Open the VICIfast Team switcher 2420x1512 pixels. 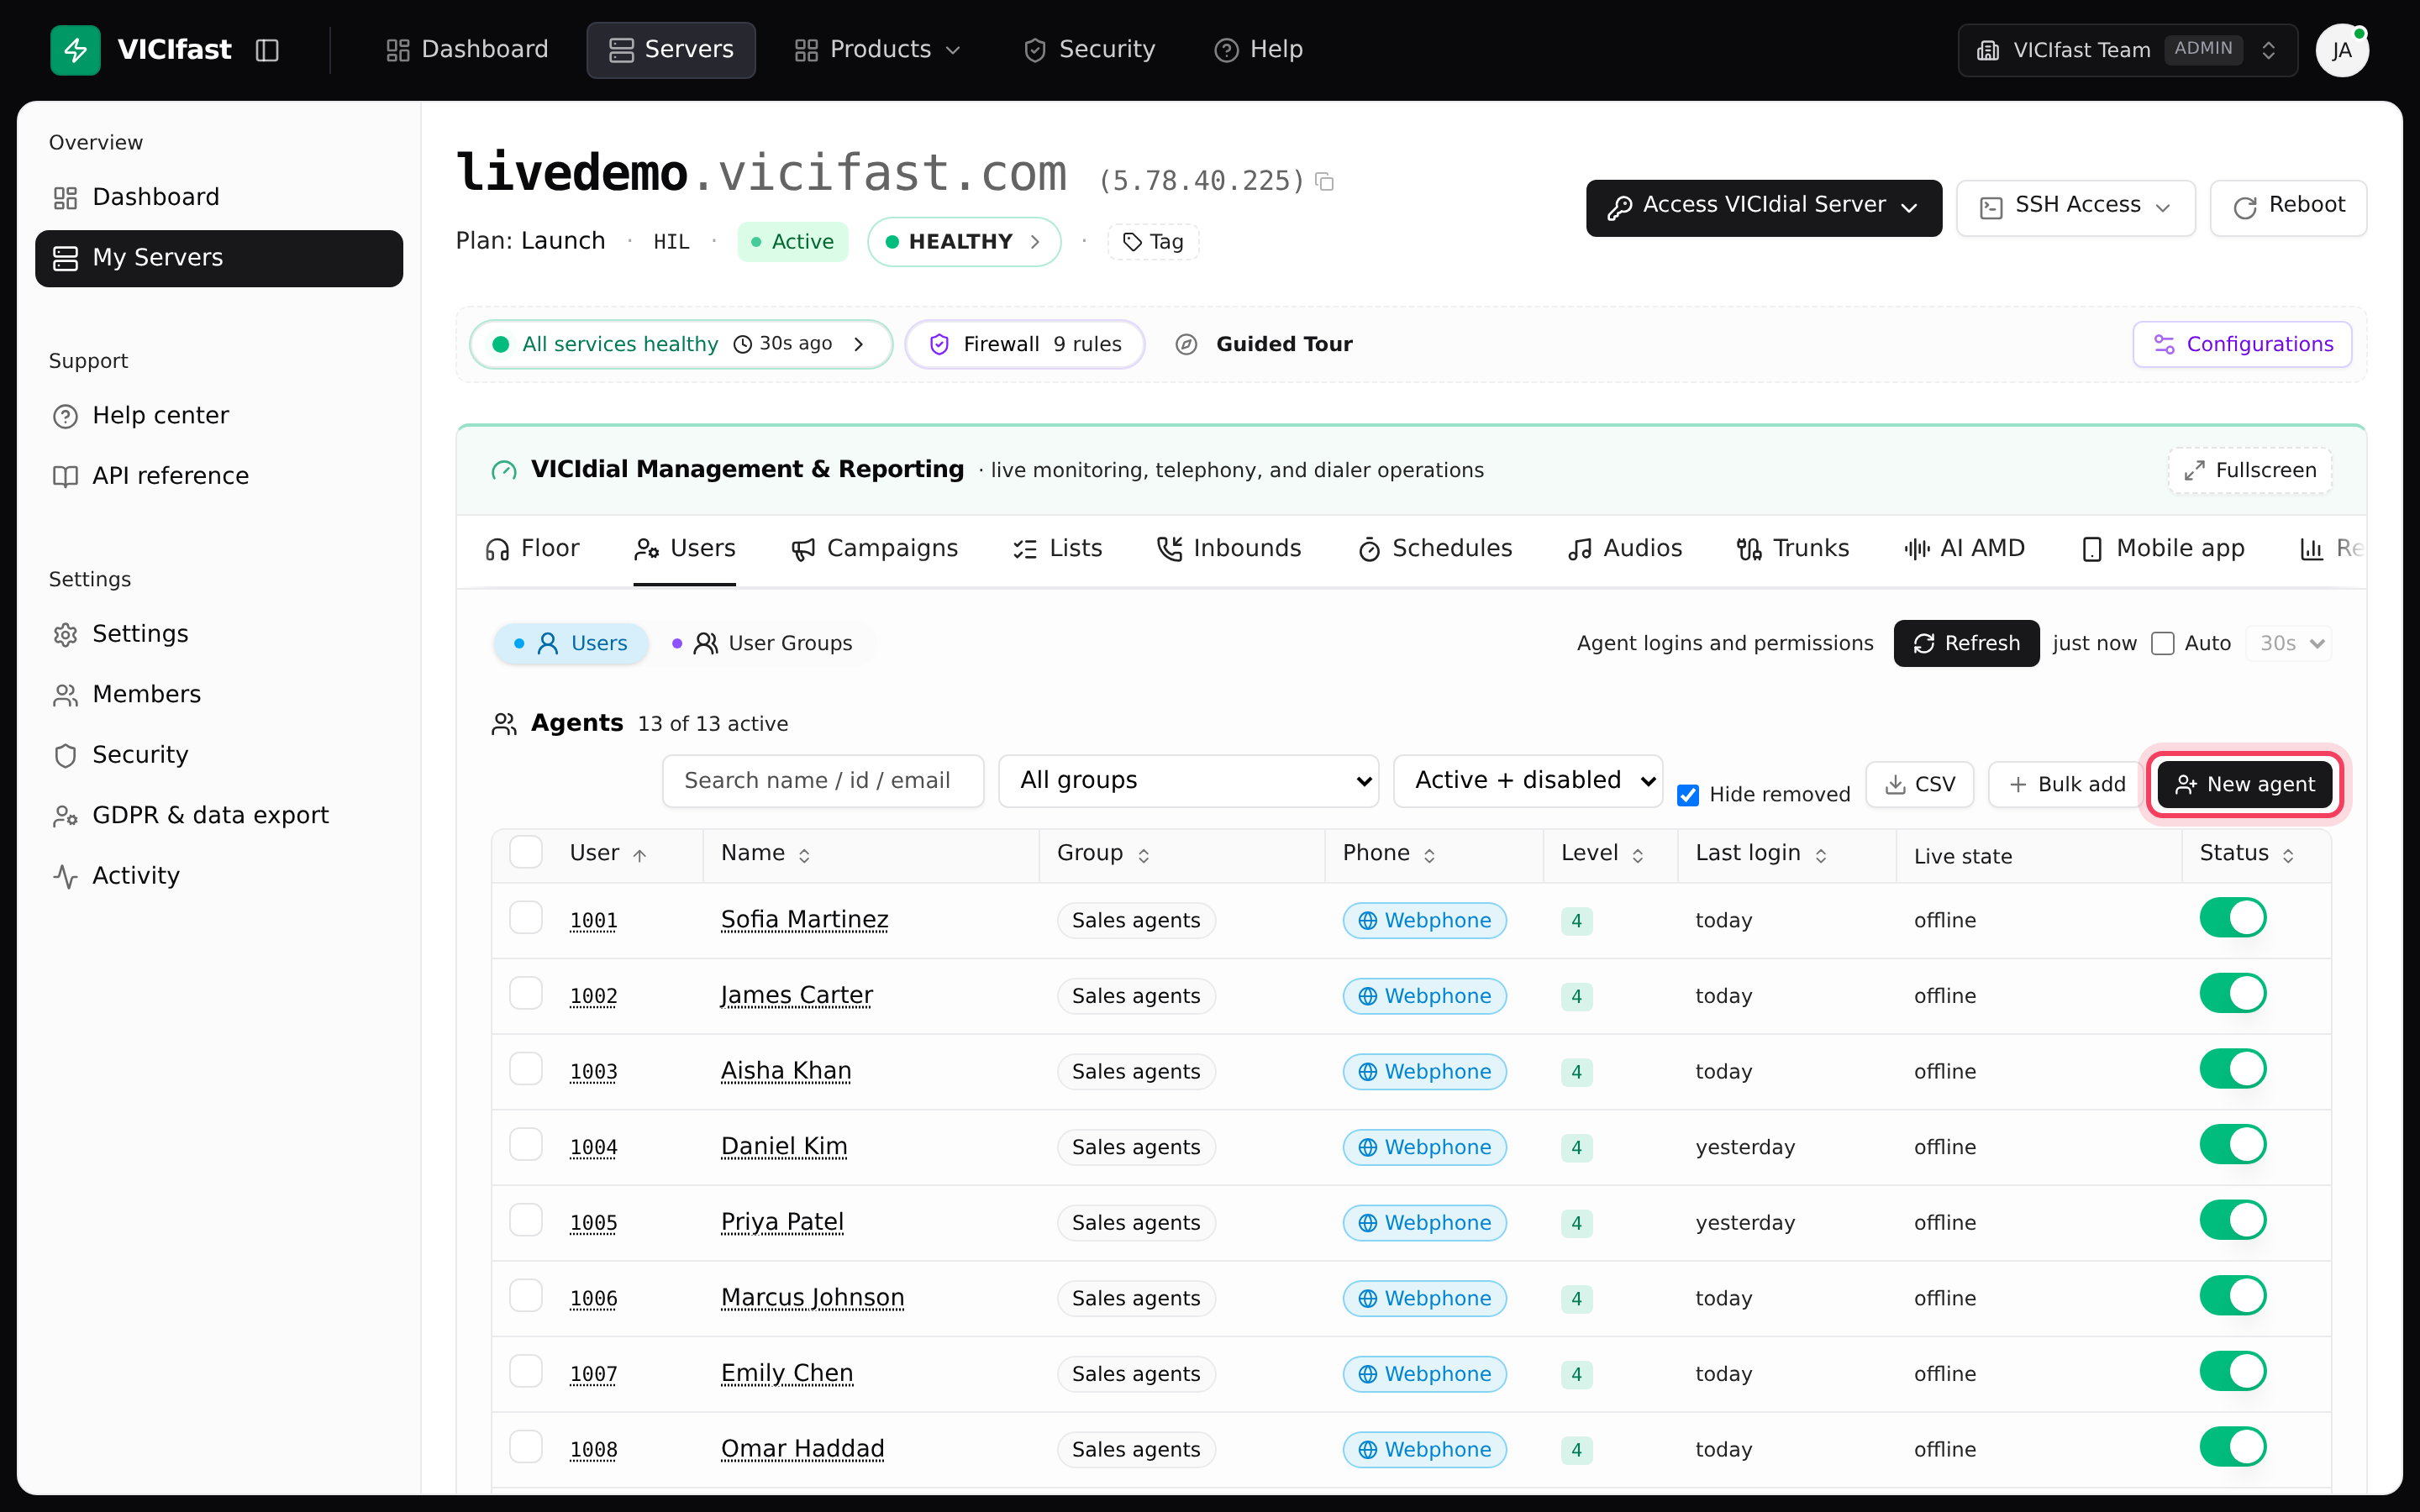pyautogui.click(x=2128, y=50)
